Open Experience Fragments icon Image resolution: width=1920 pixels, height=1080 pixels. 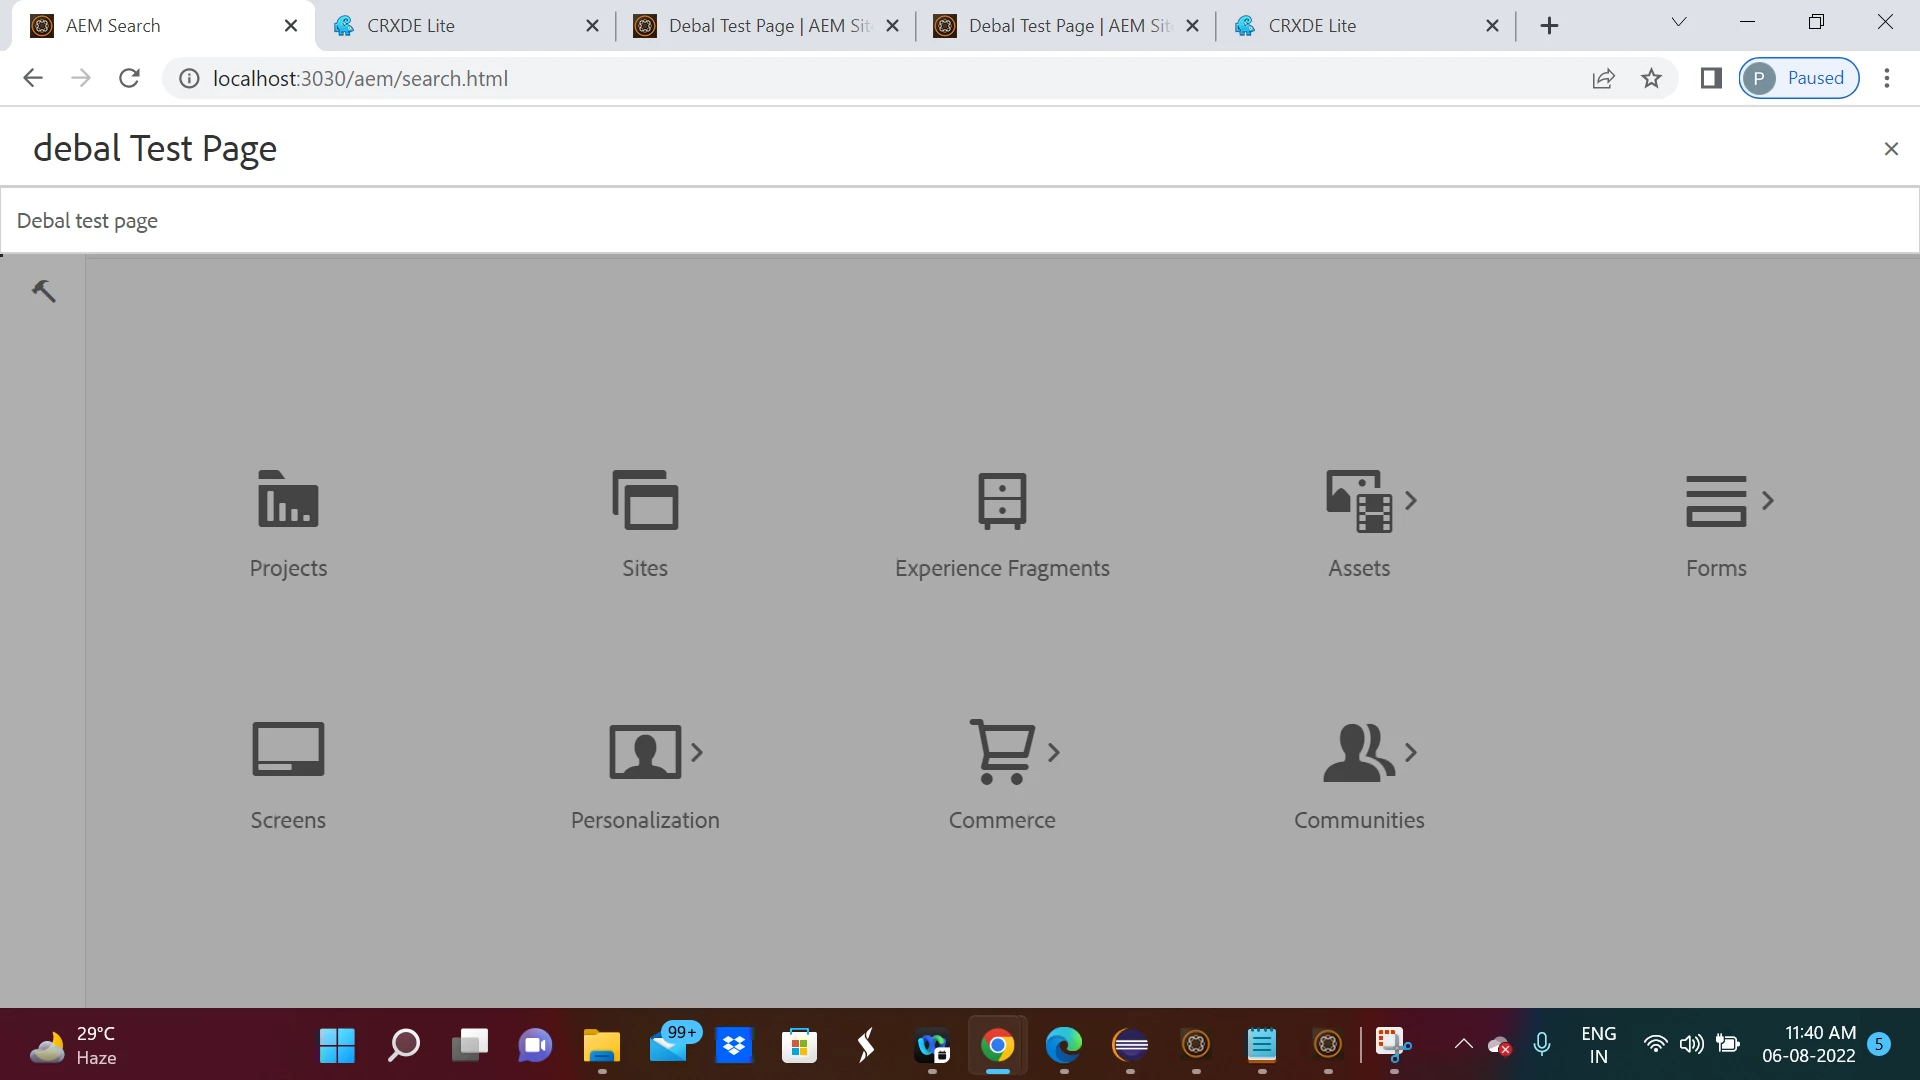click(1002, 500)
